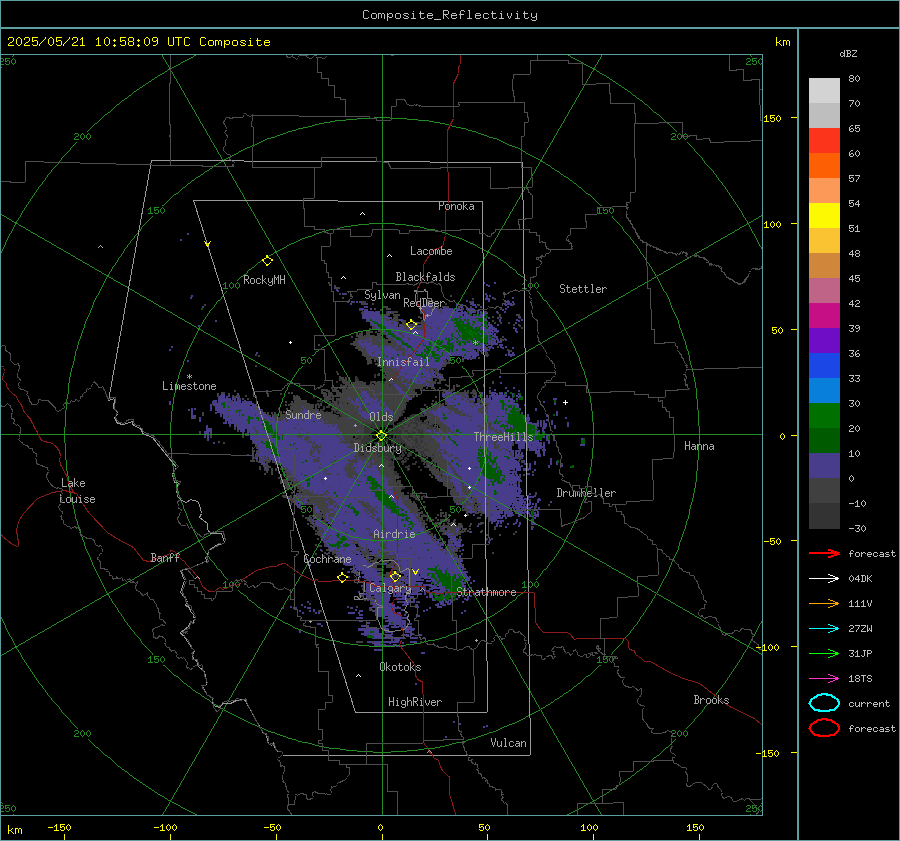Image resolution: width=900 pixels, height=841 pixels.
Task: Click the Lake Louise label
Action: [77, 491]
